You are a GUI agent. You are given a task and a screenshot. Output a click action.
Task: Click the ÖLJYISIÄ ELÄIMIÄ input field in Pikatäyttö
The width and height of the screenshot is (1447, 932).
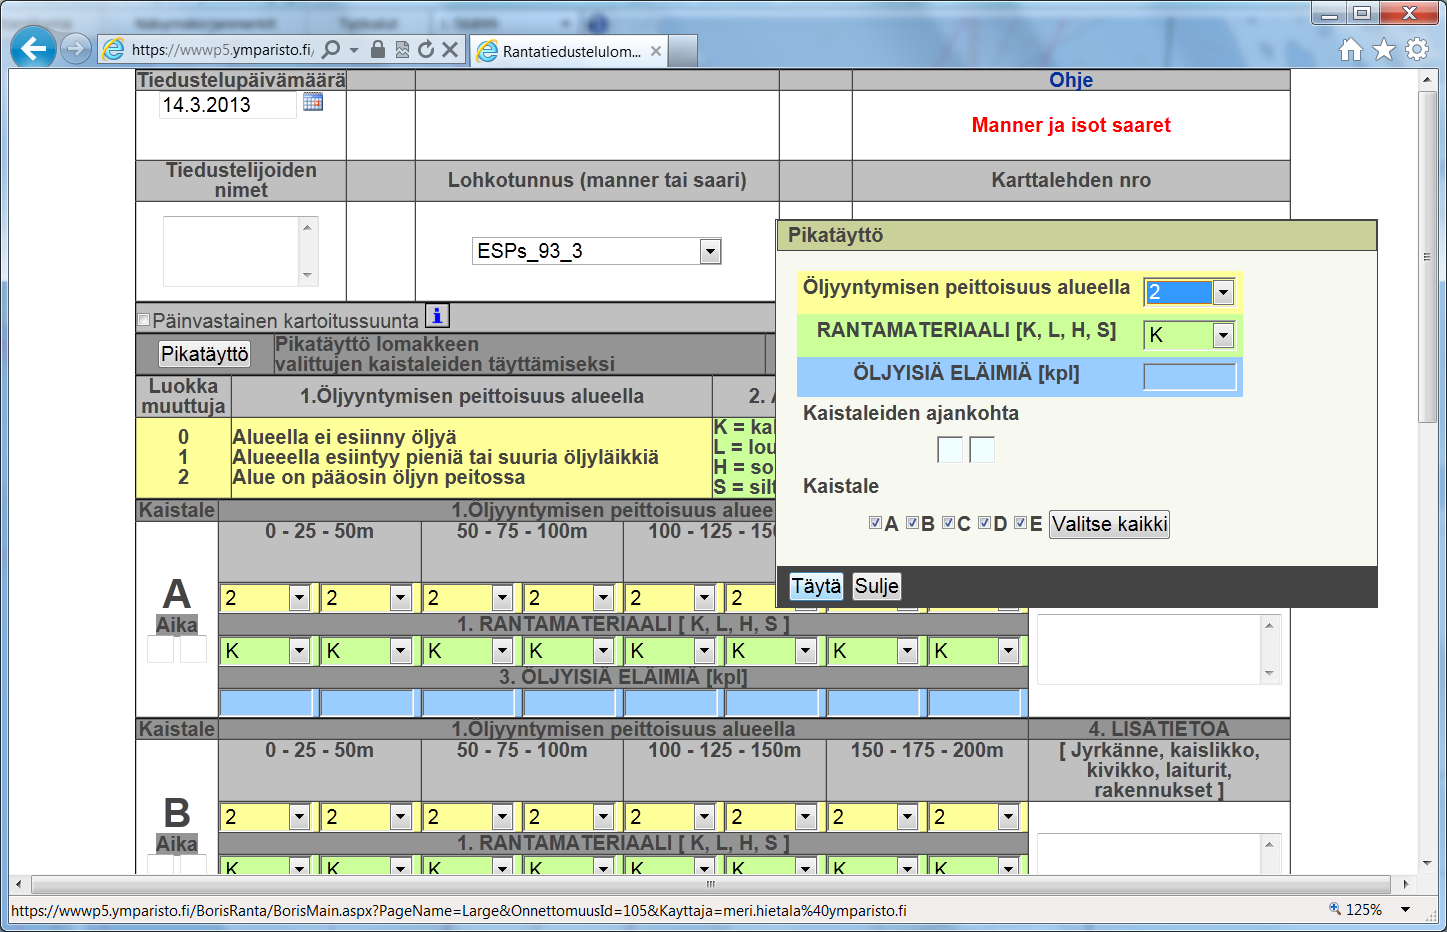click(x=1190, y=377)
